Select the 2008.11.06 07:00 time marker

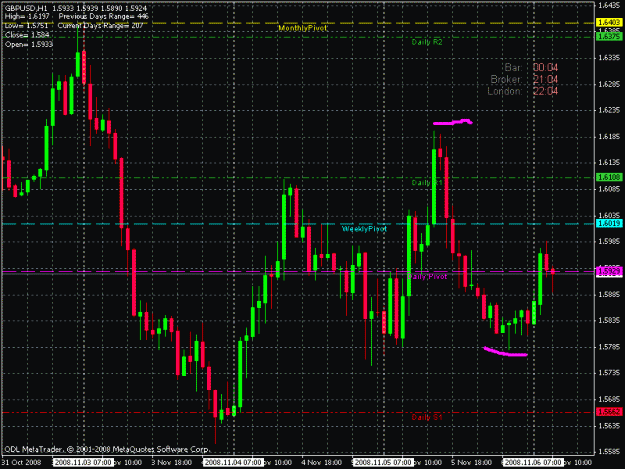pyautogui.click(x=533, y=463)
